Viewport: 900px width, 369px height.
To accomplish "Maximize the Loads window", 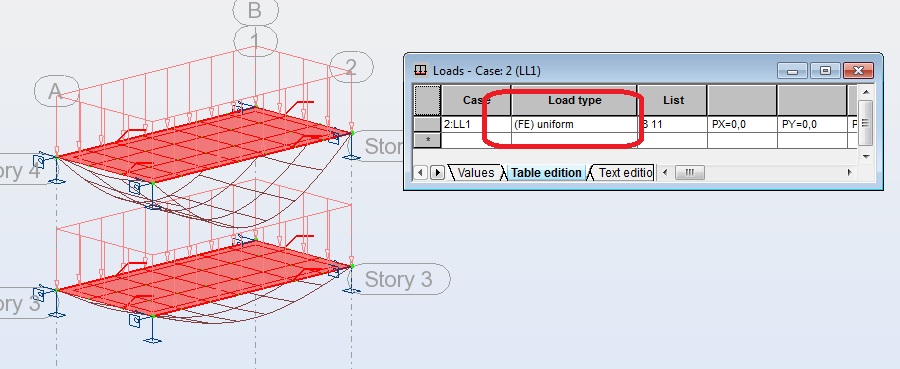I will tap(825, 71).
